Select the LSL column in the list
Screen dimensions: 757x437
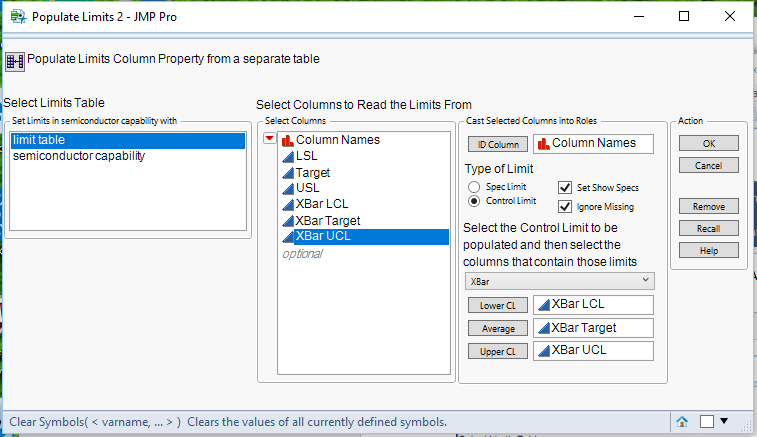coord(307,156)
